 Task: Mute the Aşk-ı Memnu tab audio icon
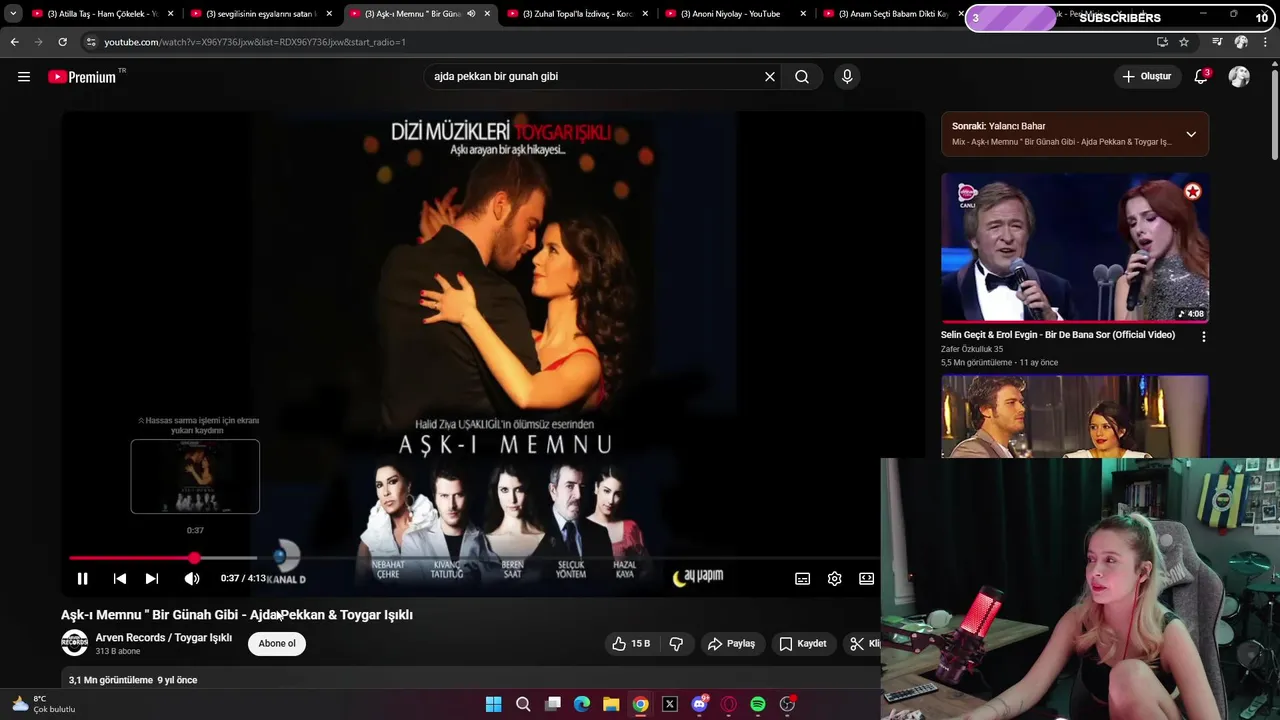tap(471, 14)
